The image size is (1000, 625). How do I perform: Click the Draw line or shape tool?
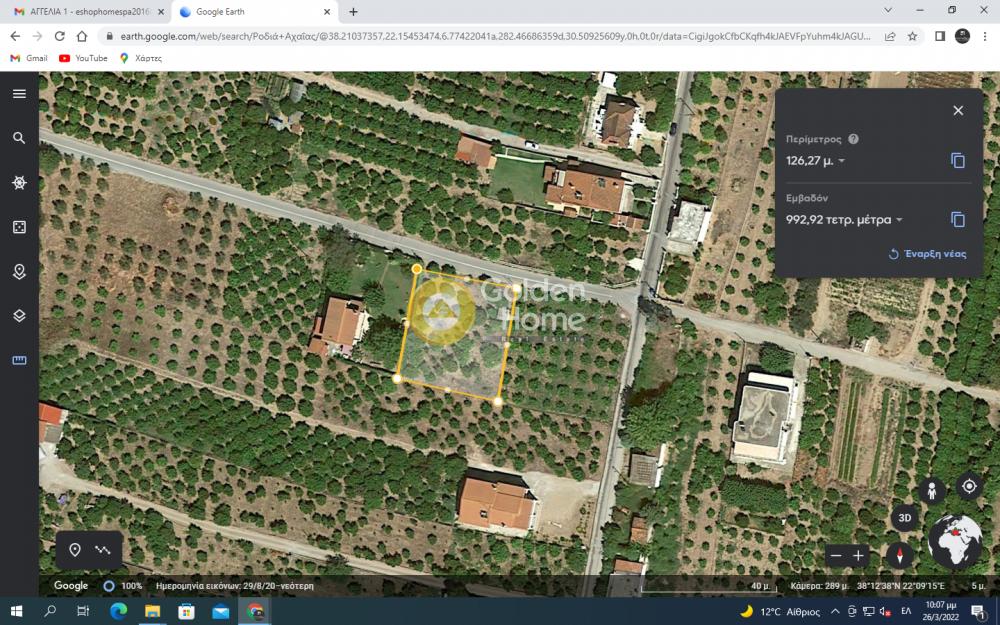103,550
